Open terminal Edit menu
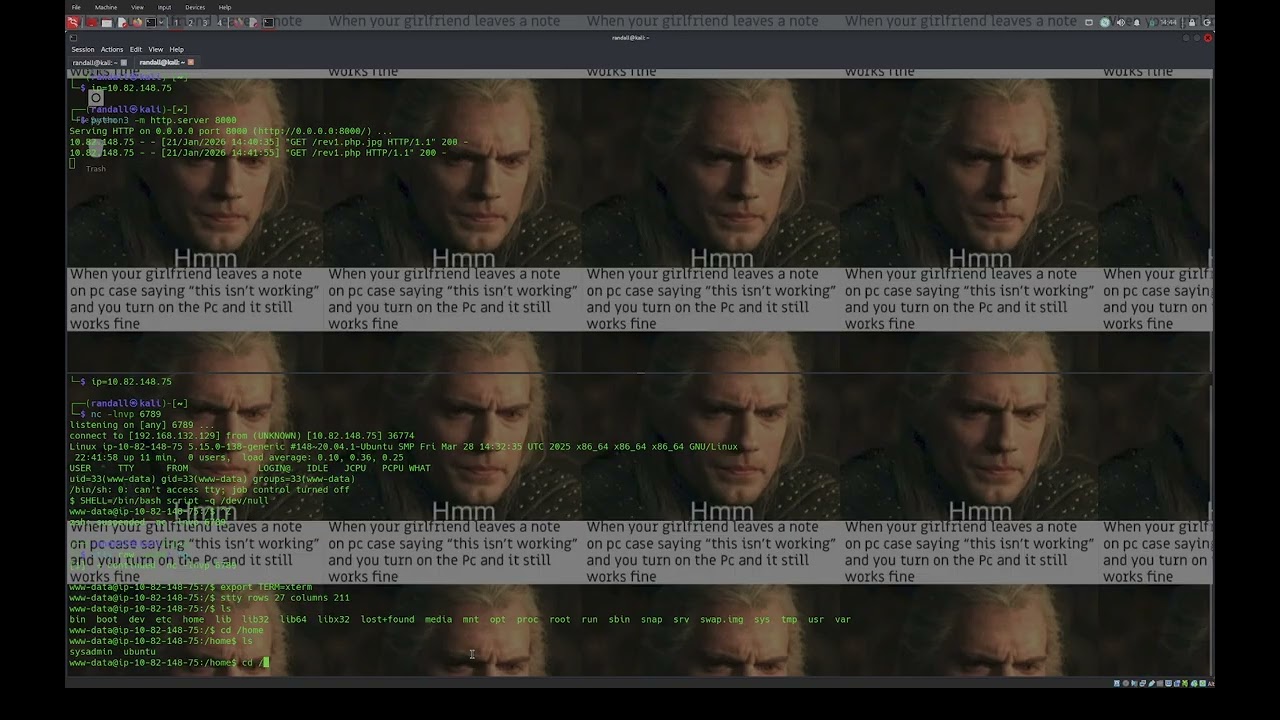The image size is (1280, 720). point(136,49)
